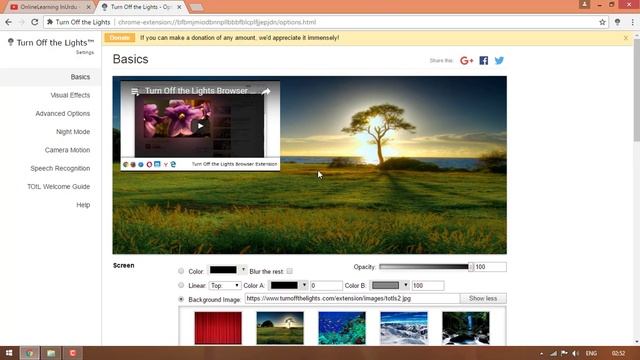Open the video playlist menu icon
The width and height of the screenshot is (640, 360).
[135, 91]
